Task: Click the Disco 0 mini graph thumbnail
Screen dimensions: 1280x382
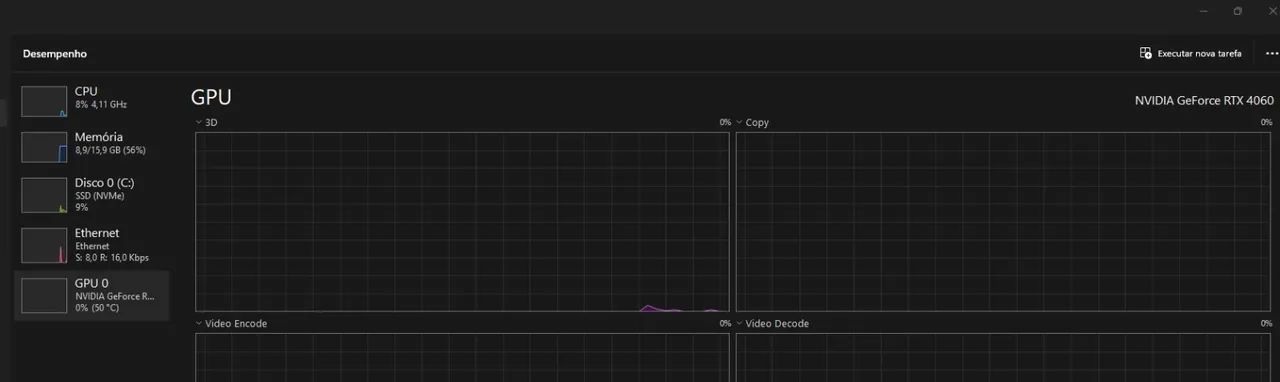Action: click(x=44, y=195)
